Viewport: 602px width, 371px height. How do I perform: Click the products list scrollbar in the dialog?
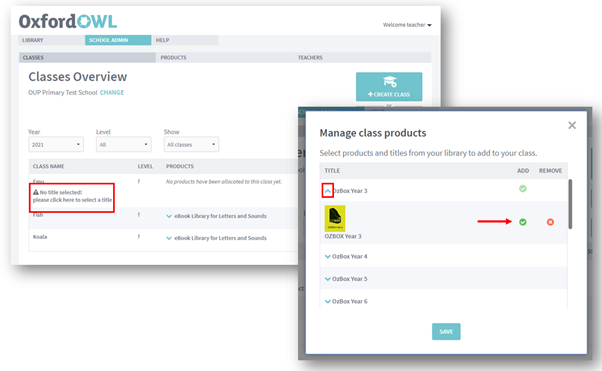pos(570,204)
